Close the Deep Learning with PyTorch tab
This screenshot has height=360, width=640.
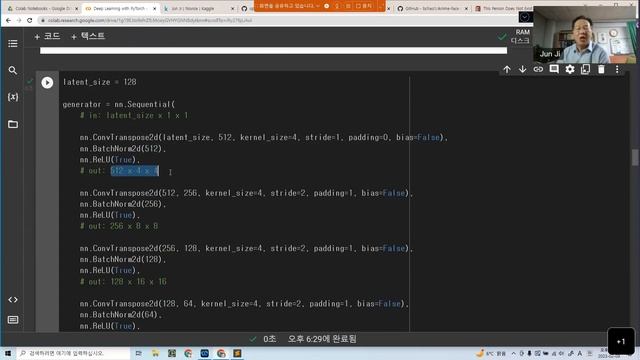click(x=154, y=9)
